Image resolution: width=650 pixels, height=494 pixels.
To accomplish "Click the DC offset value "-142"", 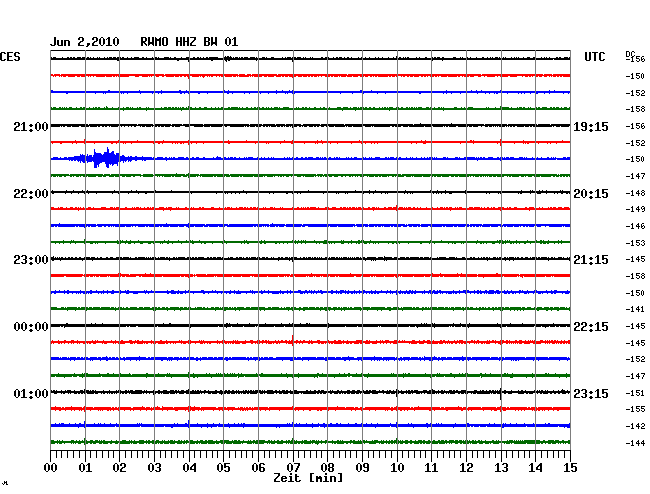I will [635, 426].
